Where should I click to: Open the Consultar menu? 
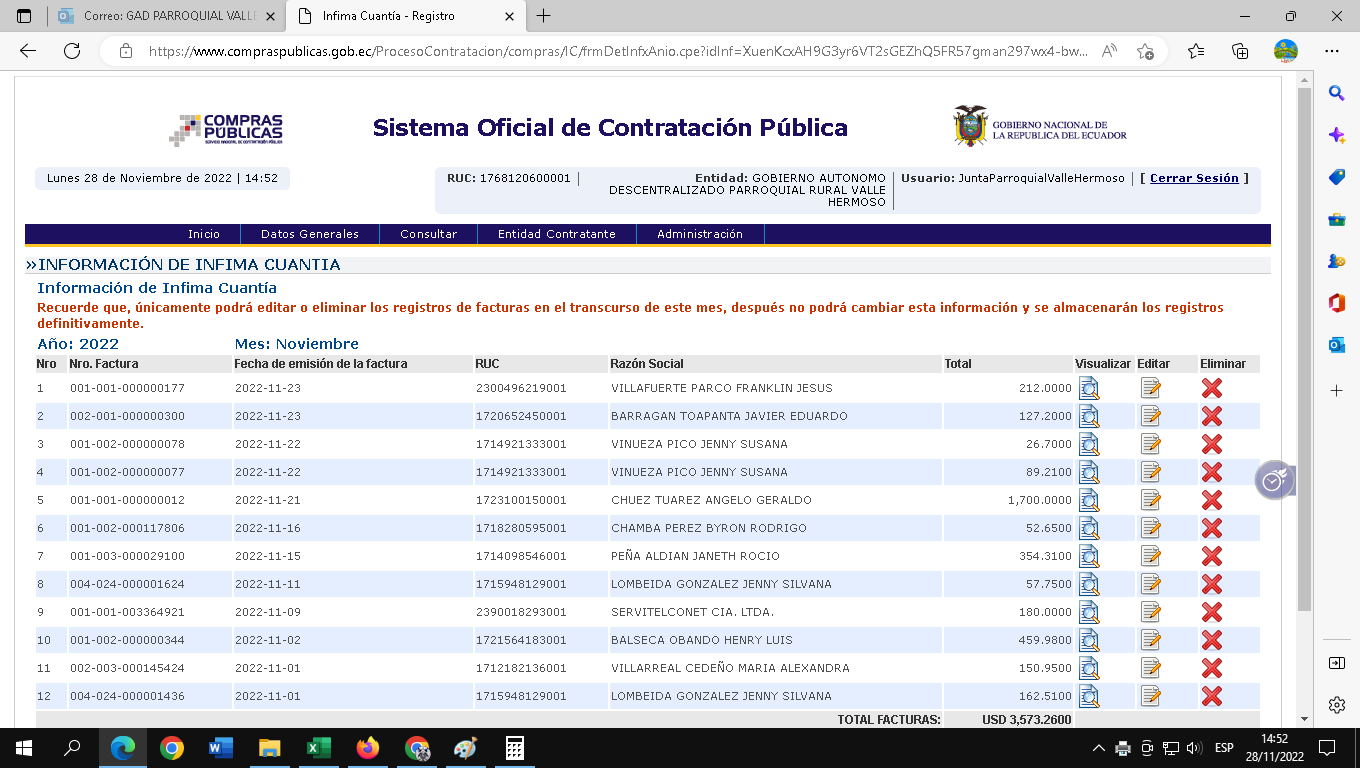(x=428, y=234)
